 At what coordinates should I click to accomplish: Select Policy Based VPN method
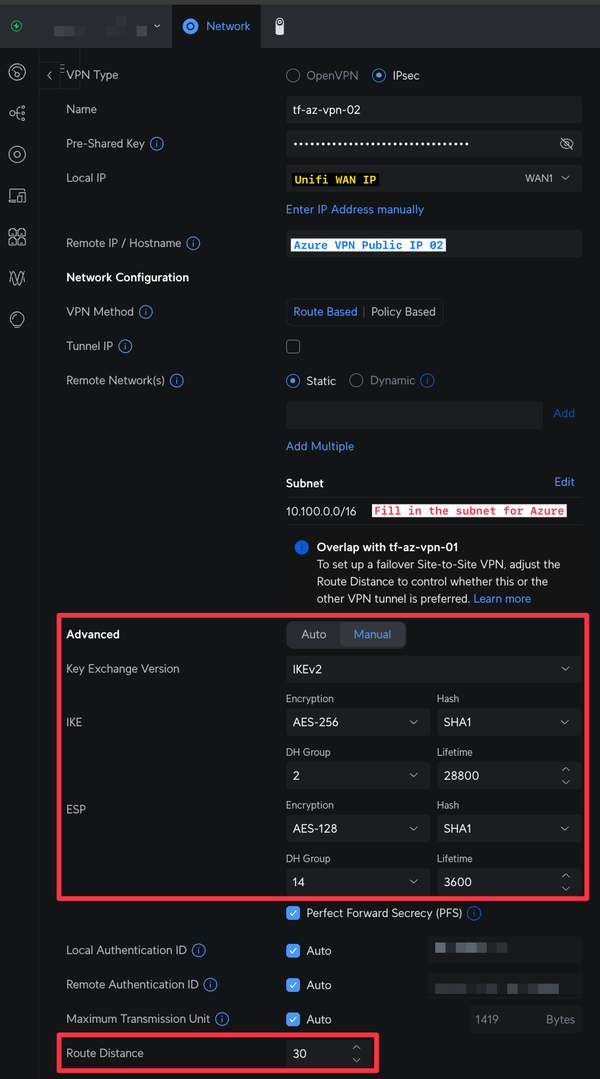click(x=403, y=311)
